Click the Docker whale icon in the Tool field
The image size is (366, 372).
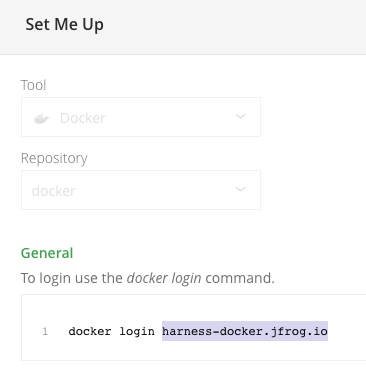tap(42, 118)
